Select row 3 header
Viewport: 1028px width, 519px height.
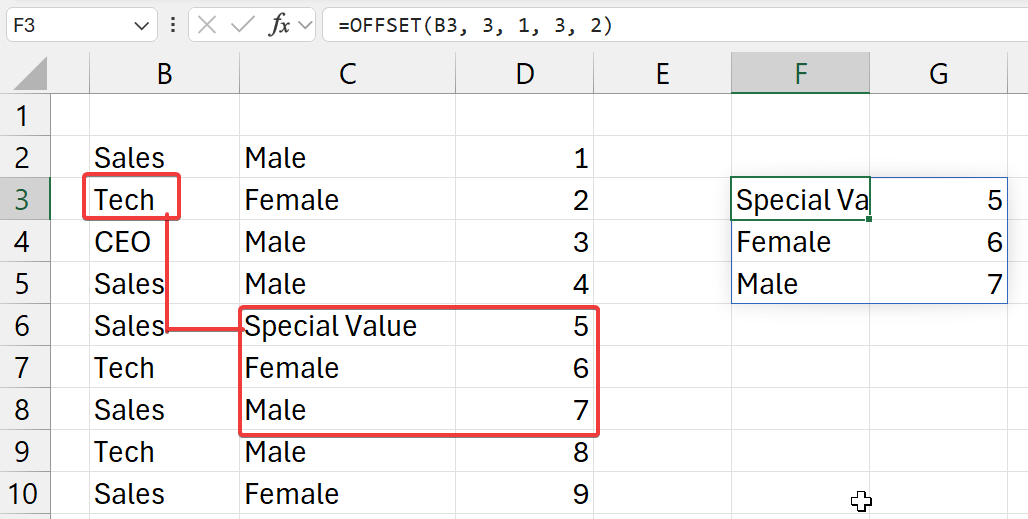22,200
